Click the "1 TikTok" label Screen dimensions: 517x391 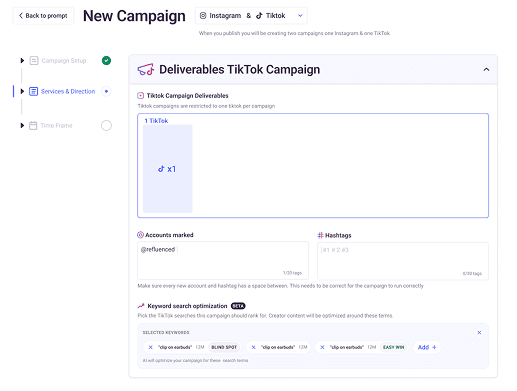pos(156,121)
